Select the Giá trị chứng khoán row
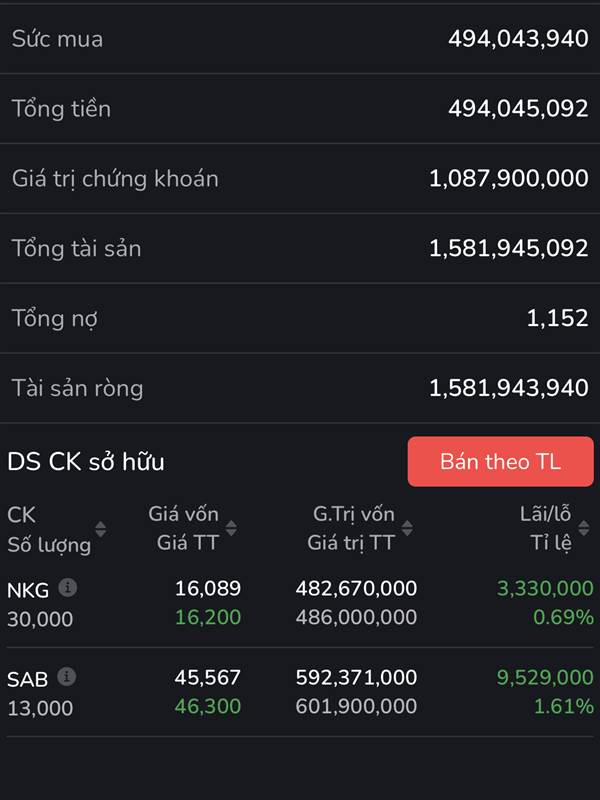The width and height of the screenshot is (600, 800). pyautogui.click(x=300, y=179)
